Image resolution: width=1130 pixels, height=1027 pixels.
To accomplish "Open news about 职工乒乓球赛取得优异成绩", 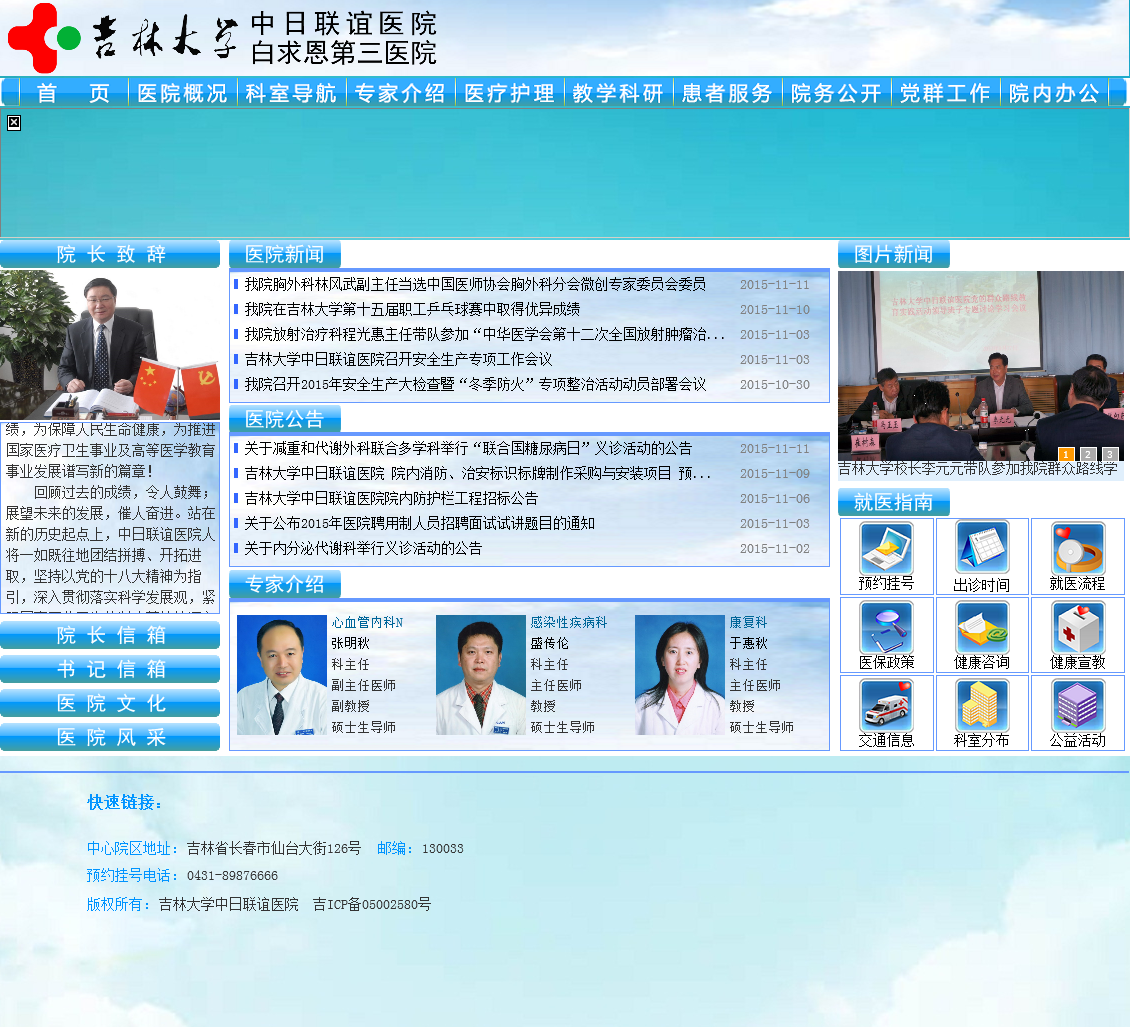I will [412, 310].
